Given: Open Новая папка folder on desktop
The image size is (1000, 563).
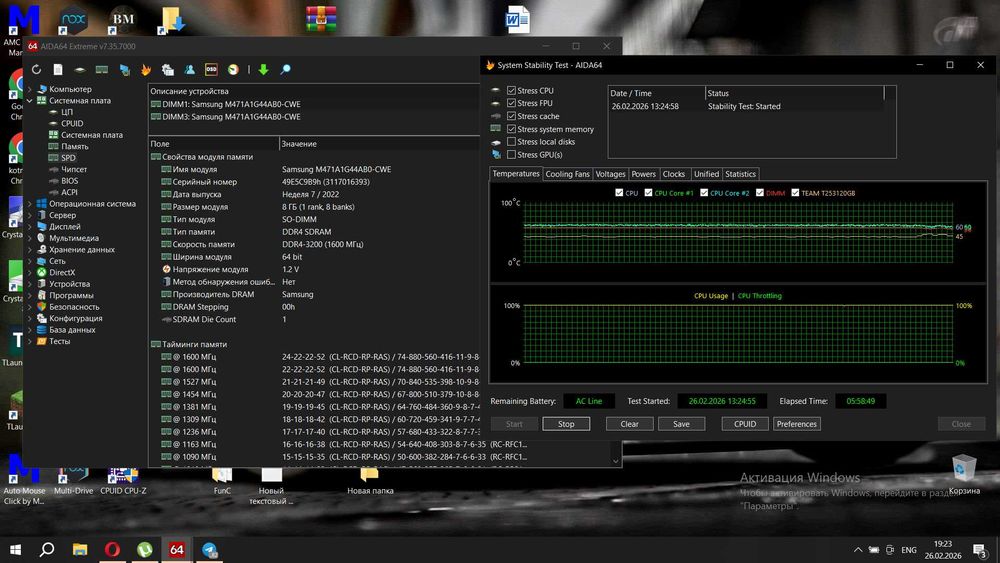Looking at the screenshot, I should pos(370,481).
